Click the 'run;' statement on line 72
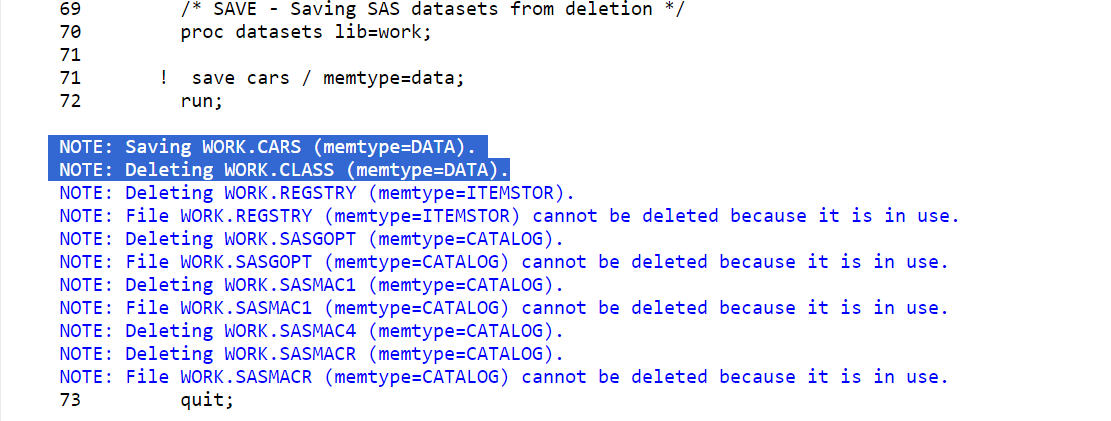 click(202, 101)
